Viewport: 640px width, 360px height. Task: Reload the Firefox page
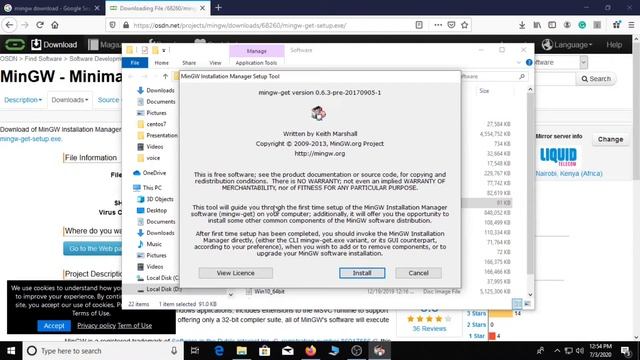tap(40, 25)
